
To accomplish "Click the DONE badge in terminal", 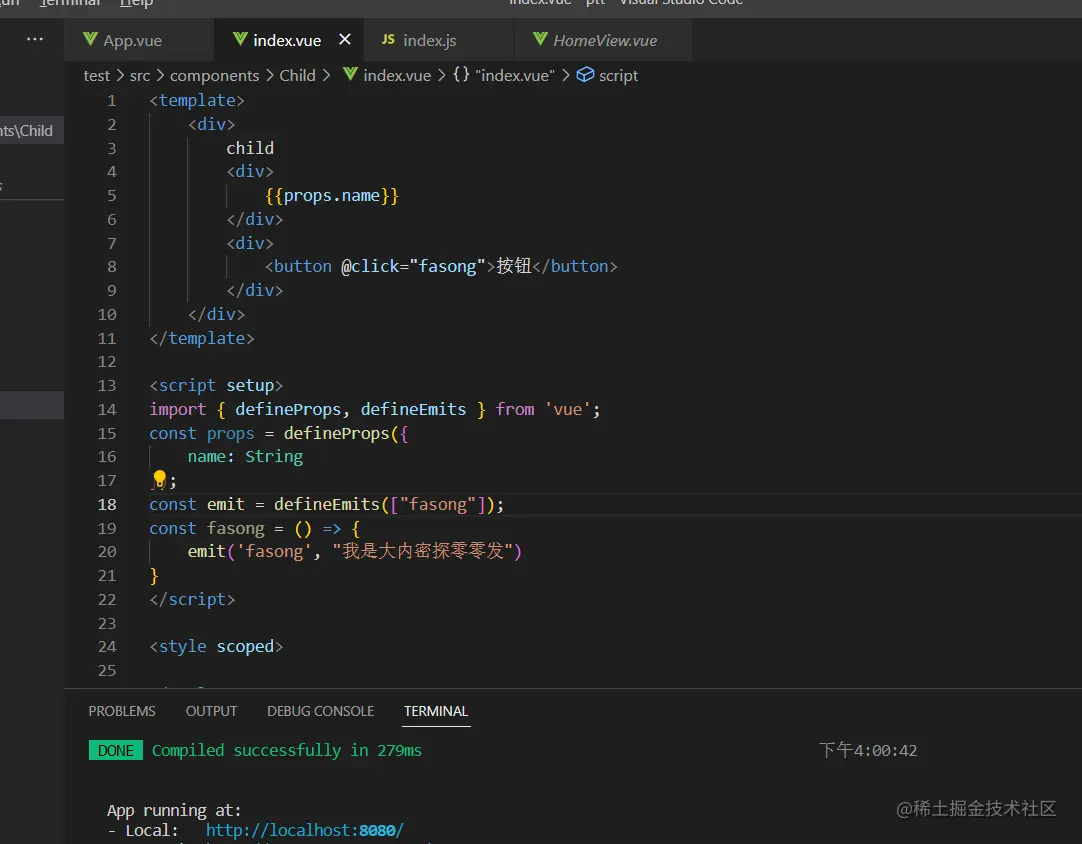I will click(x=116, y=750).
